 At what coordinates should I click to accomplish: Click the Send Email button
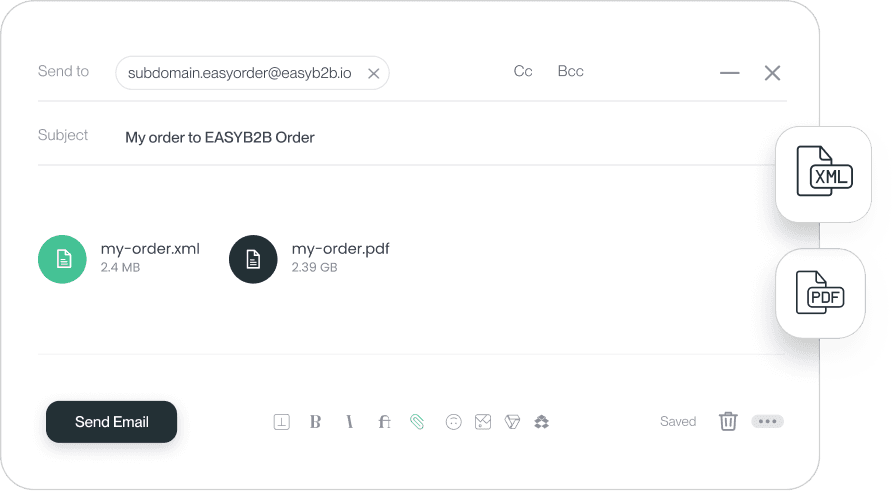111,422
